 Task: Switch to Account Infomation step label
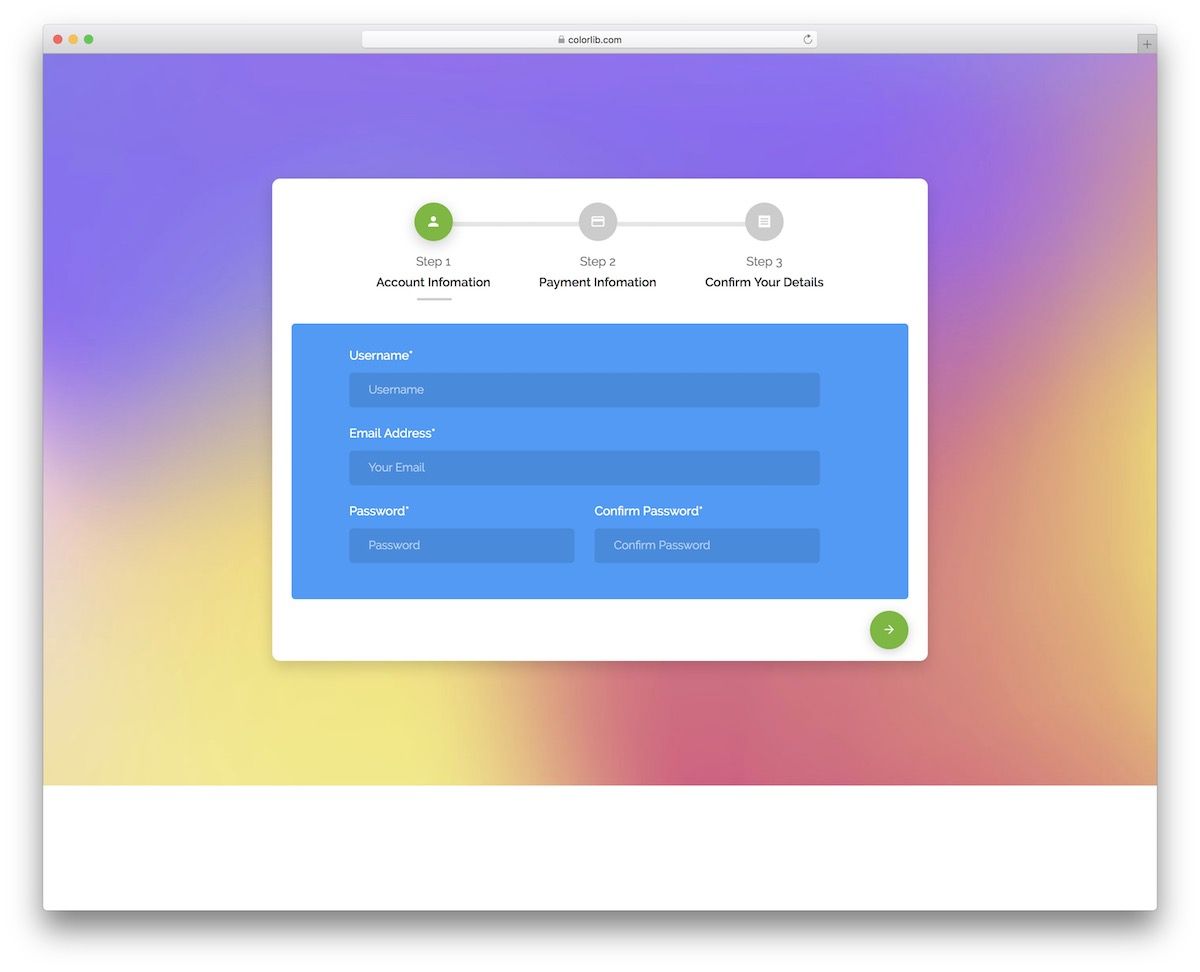click(x=433, y=282)
